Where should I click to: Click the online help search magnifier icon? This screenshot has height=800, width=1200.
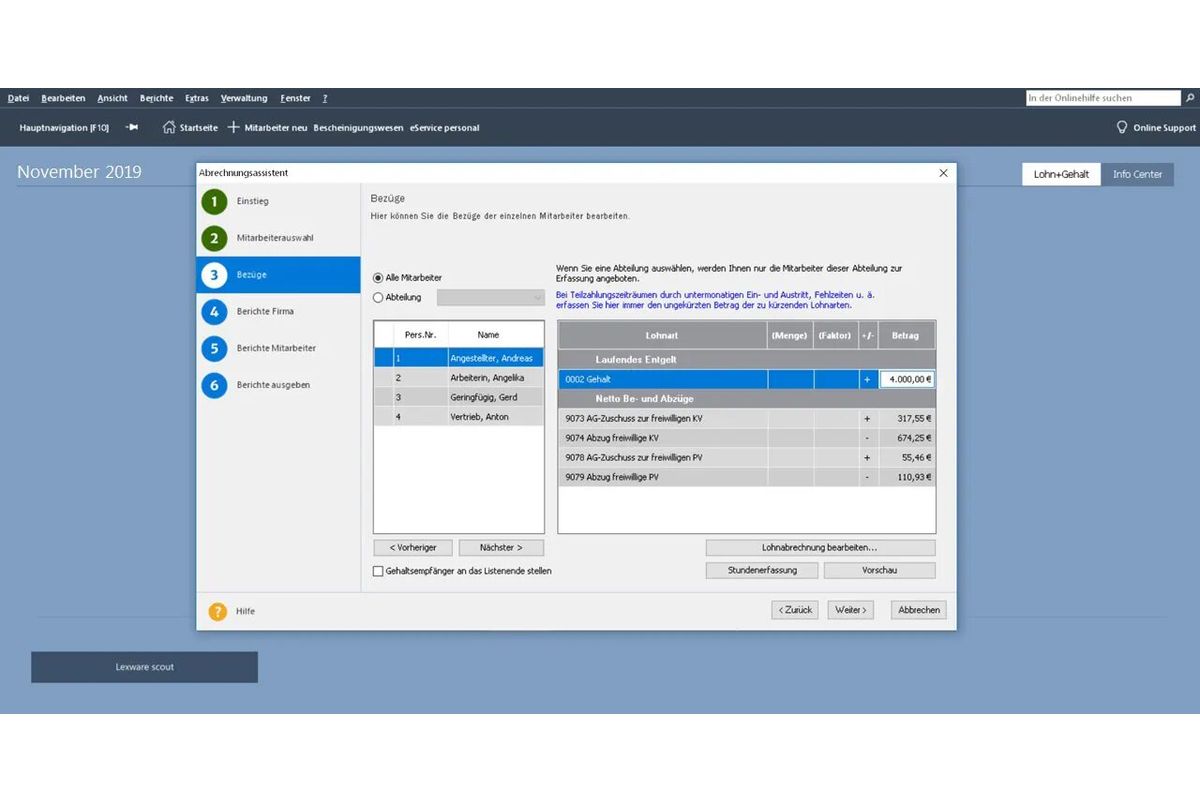(x=1190, y=98)
